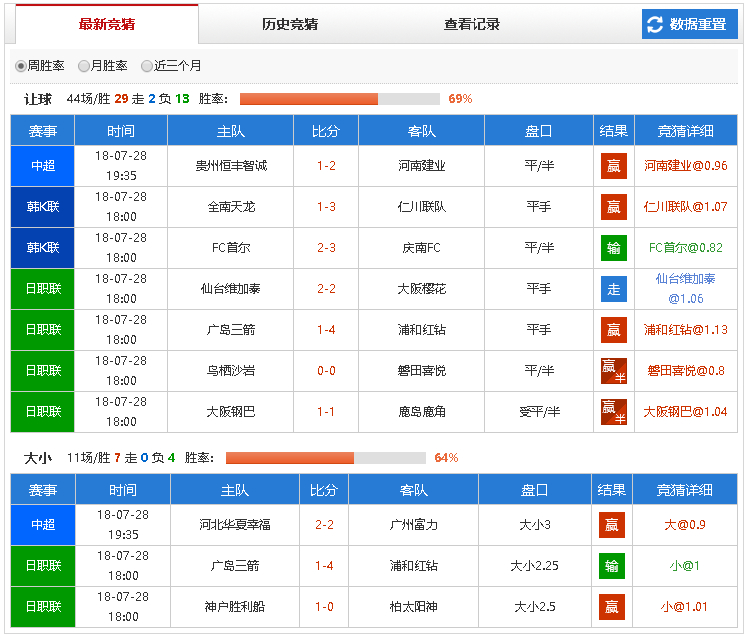Click score 0-0 in 鸟栖沙岩 row
The image size is (747, 639).
point(326,371)
